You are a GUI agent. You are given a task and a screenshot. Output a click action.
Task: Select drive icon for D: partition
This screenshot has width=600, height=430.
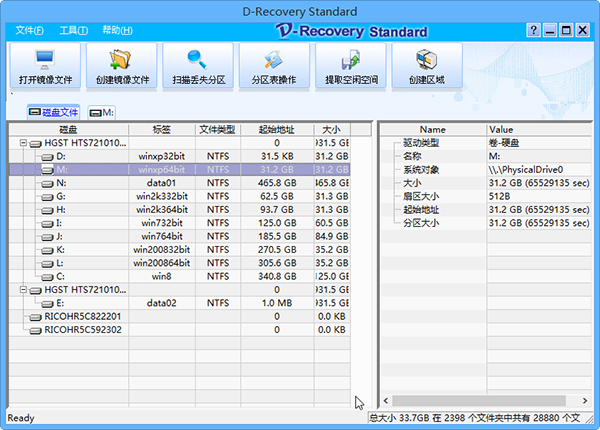(x=47, y=157)
